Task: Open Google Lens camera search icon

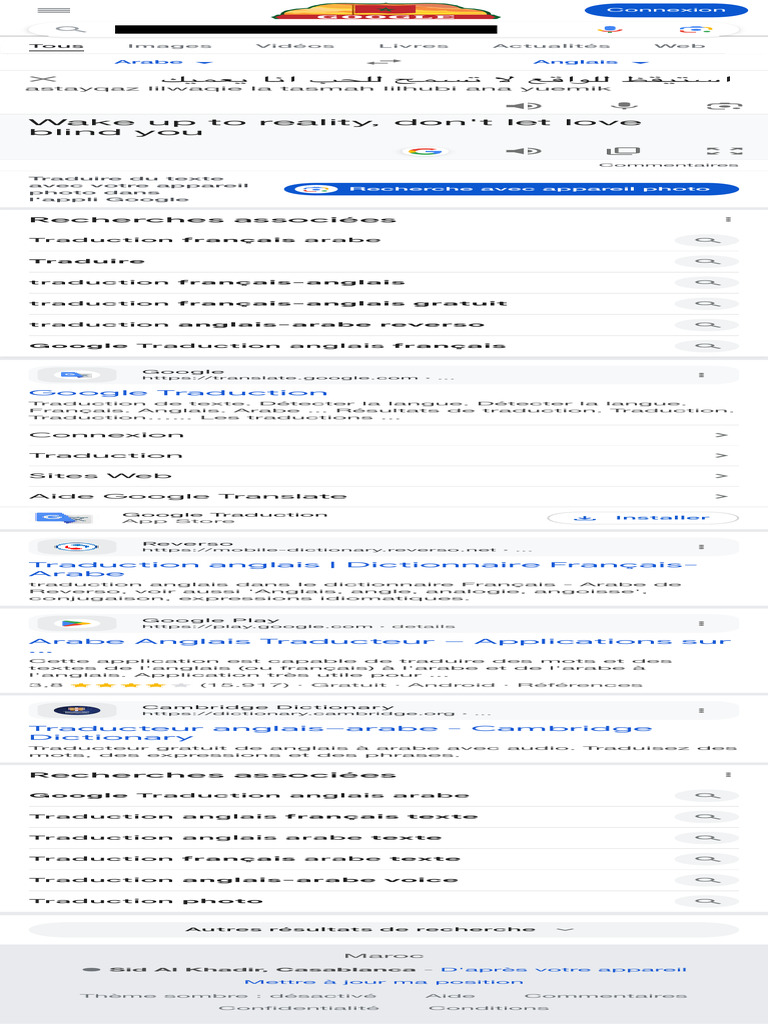Action: (696, 30)
